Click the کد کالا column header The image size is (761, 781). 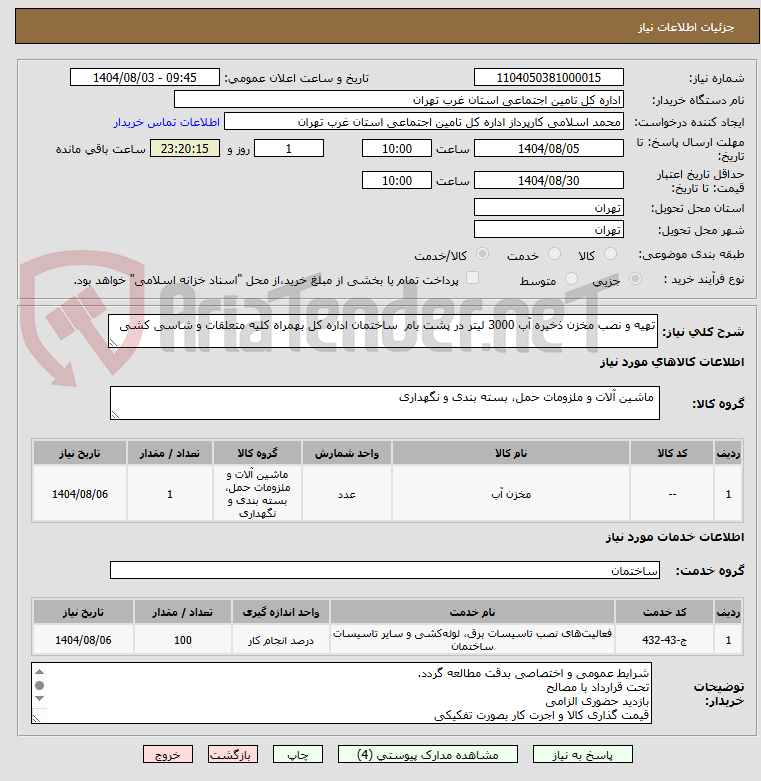point(672,453)
